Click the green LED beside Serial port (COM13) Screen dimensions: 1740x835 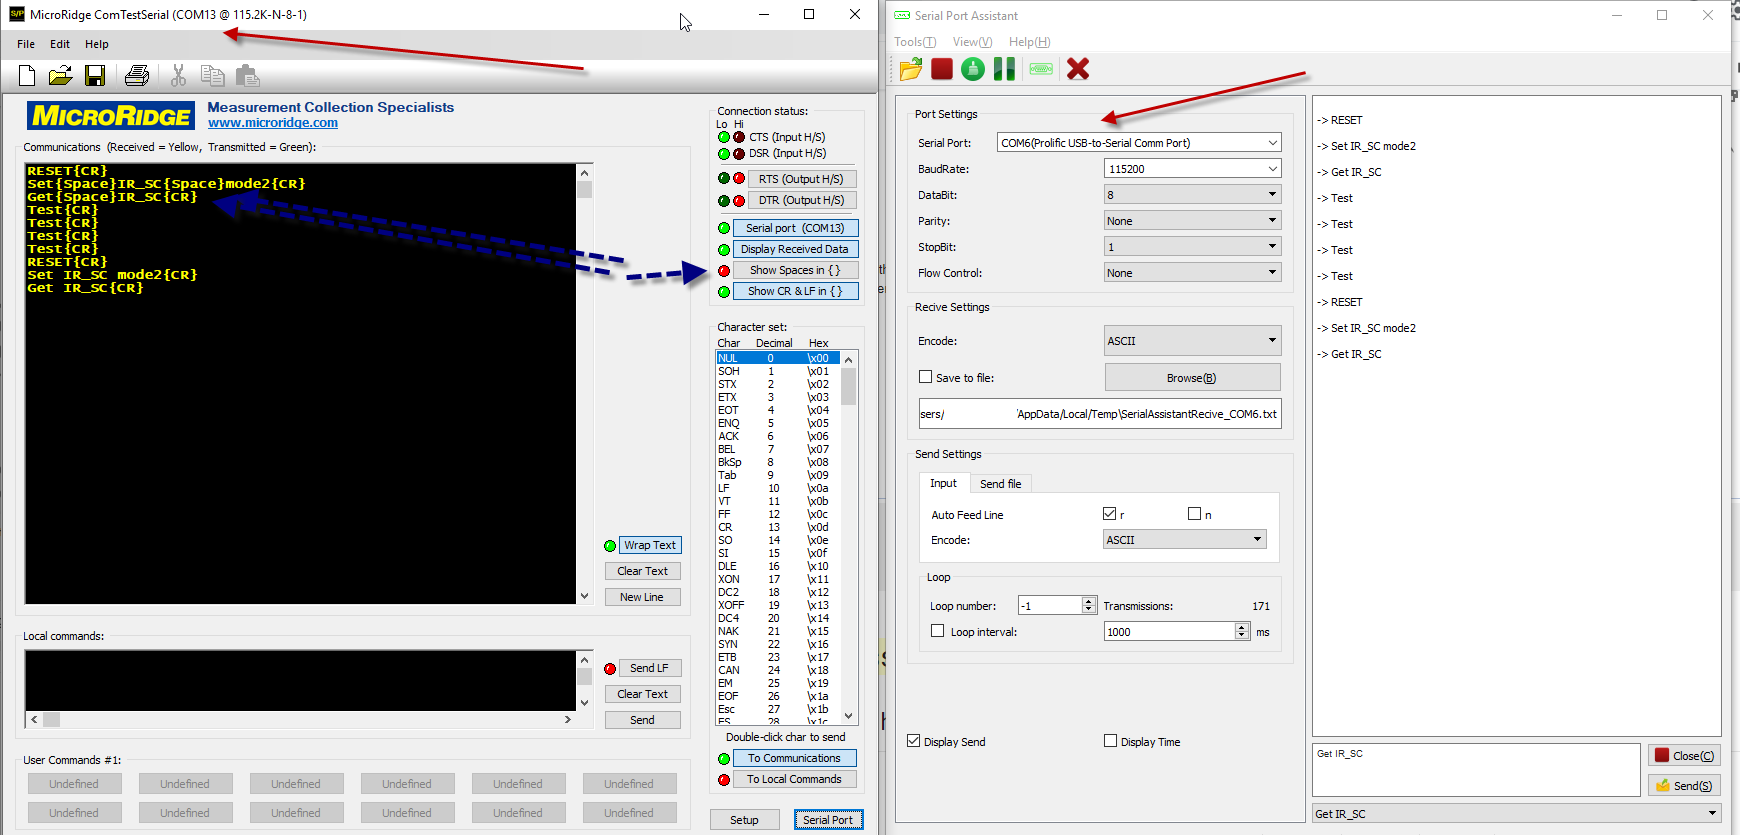[x=724, y=228]
